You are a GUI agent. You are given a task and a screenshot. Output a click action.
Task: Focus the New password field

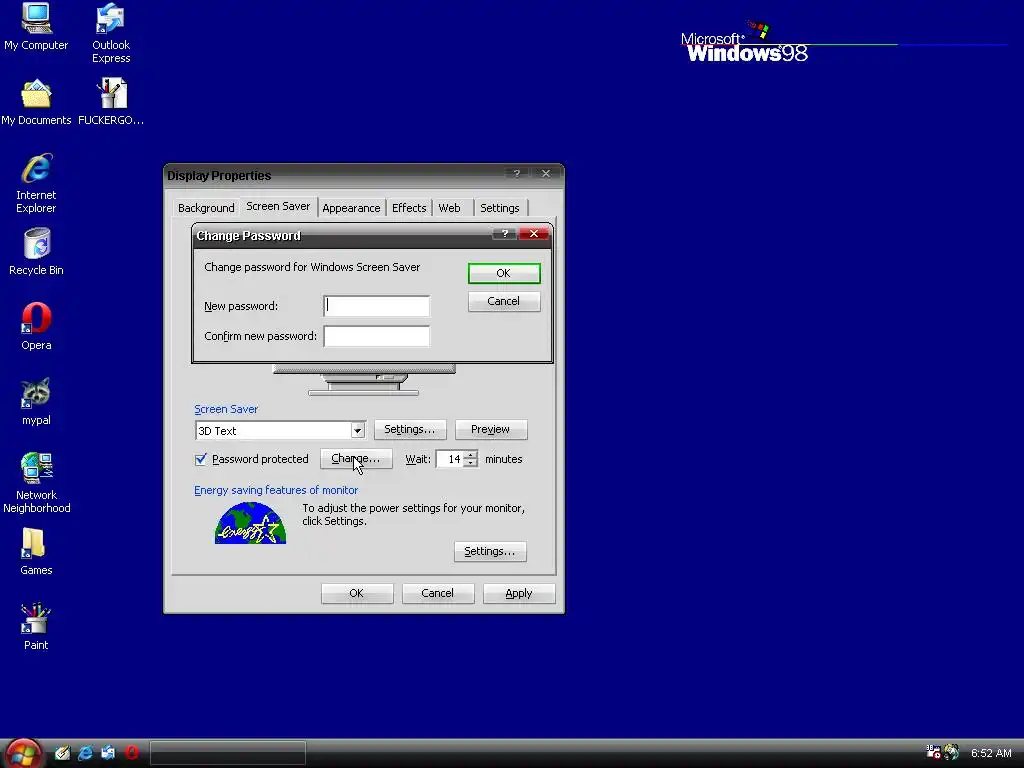point(377,306)
